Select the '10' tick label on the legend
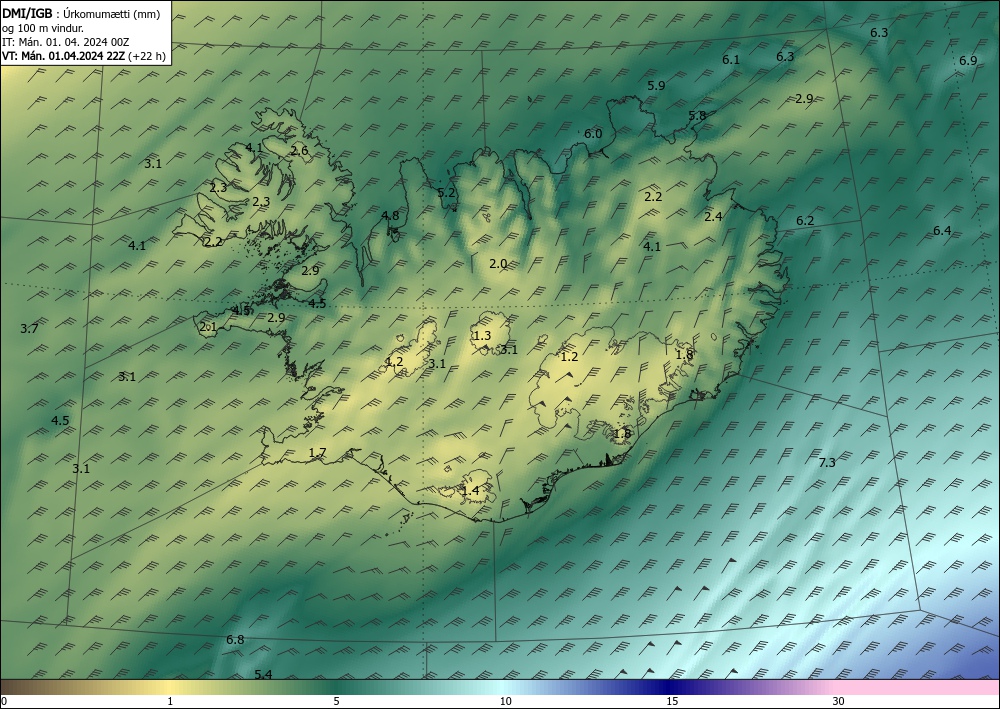Image resolution: width=1000 pixels, height=709 pixels. point(505,701)
